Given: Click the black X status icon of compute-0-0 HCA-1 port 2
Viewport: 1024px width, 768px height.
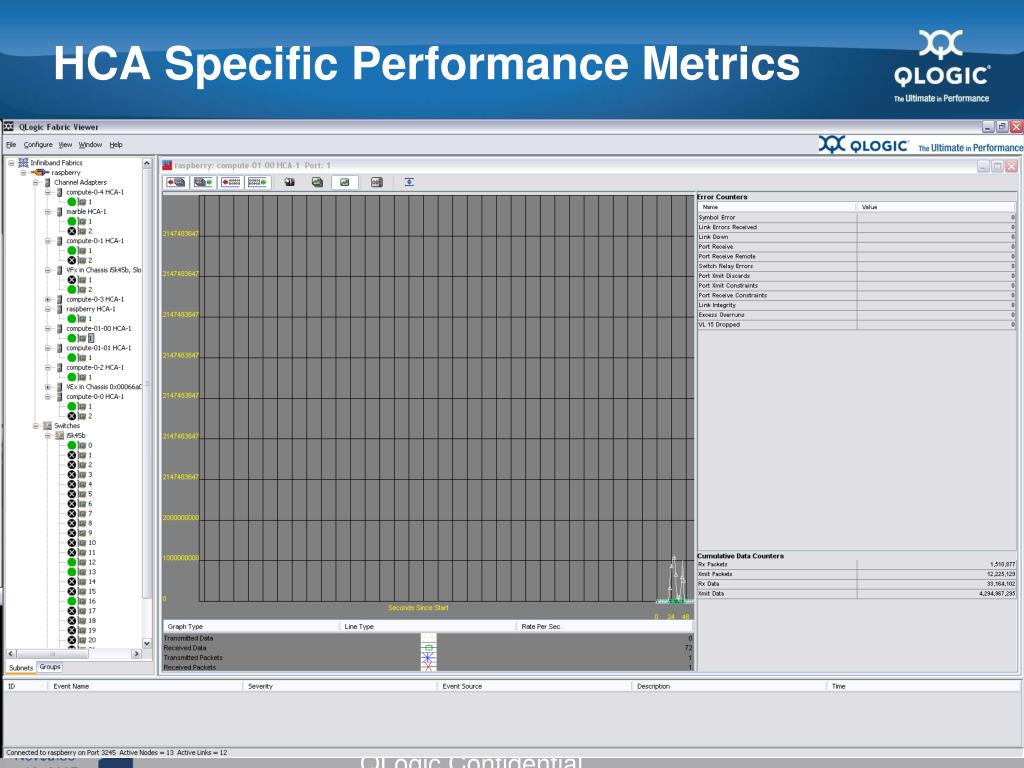Looking at the screenshot, I should pos(72,416).
